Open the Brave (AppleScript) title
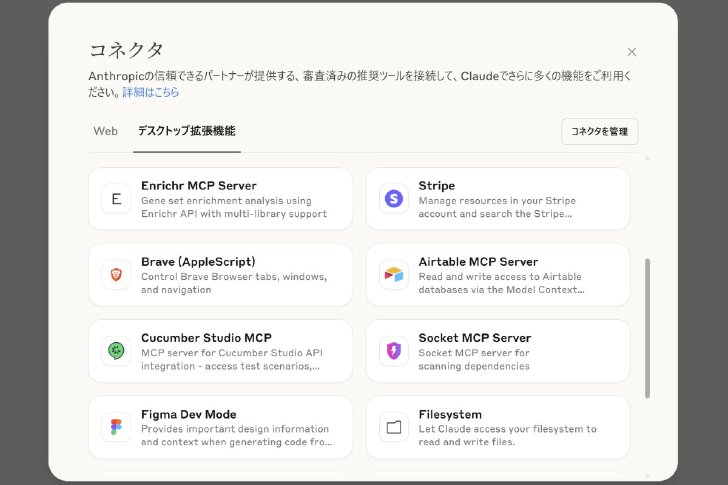Viewport: 728px width, 485px height. pyautogui.click(x=198, y=262)
